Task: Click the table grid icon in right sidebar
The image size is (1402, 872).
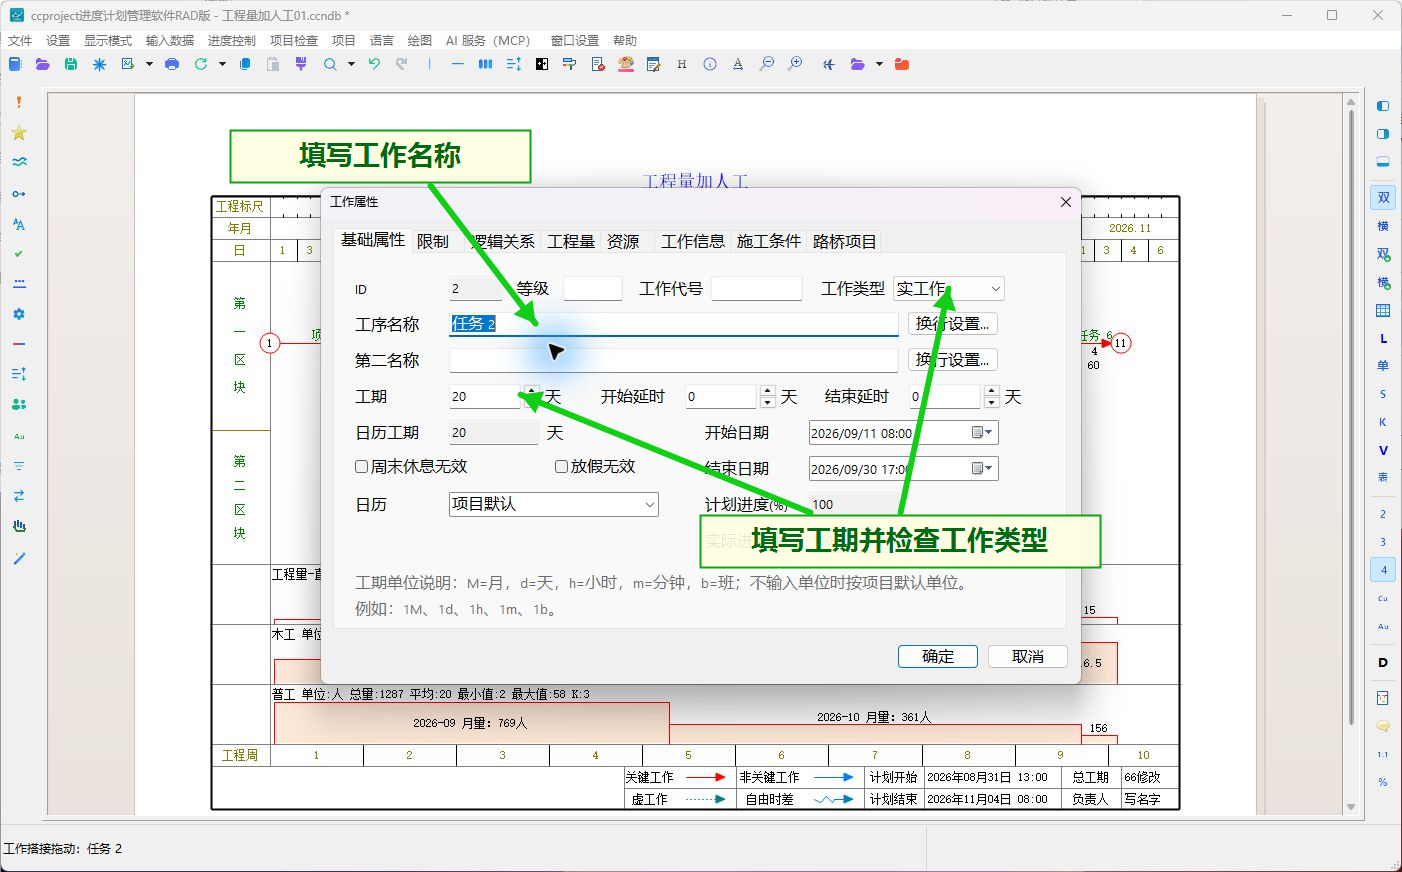Action: [1383, 311]
